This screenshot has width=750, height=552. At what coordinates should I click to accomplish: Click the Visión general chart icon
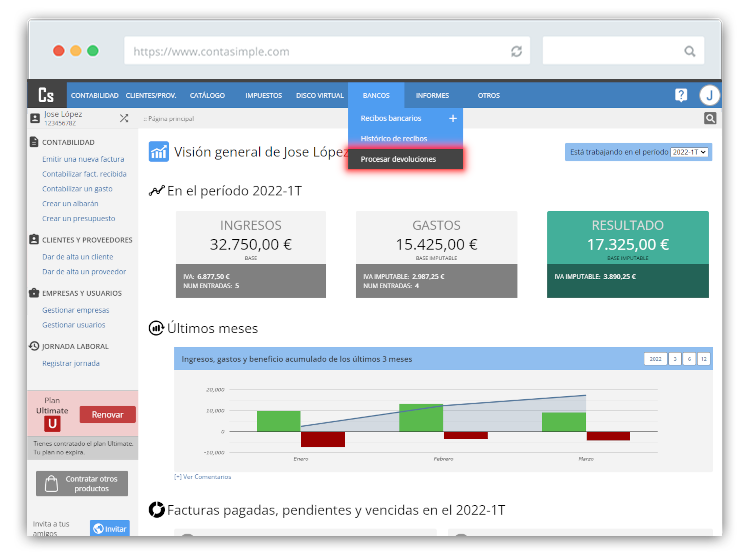point(158,152)
